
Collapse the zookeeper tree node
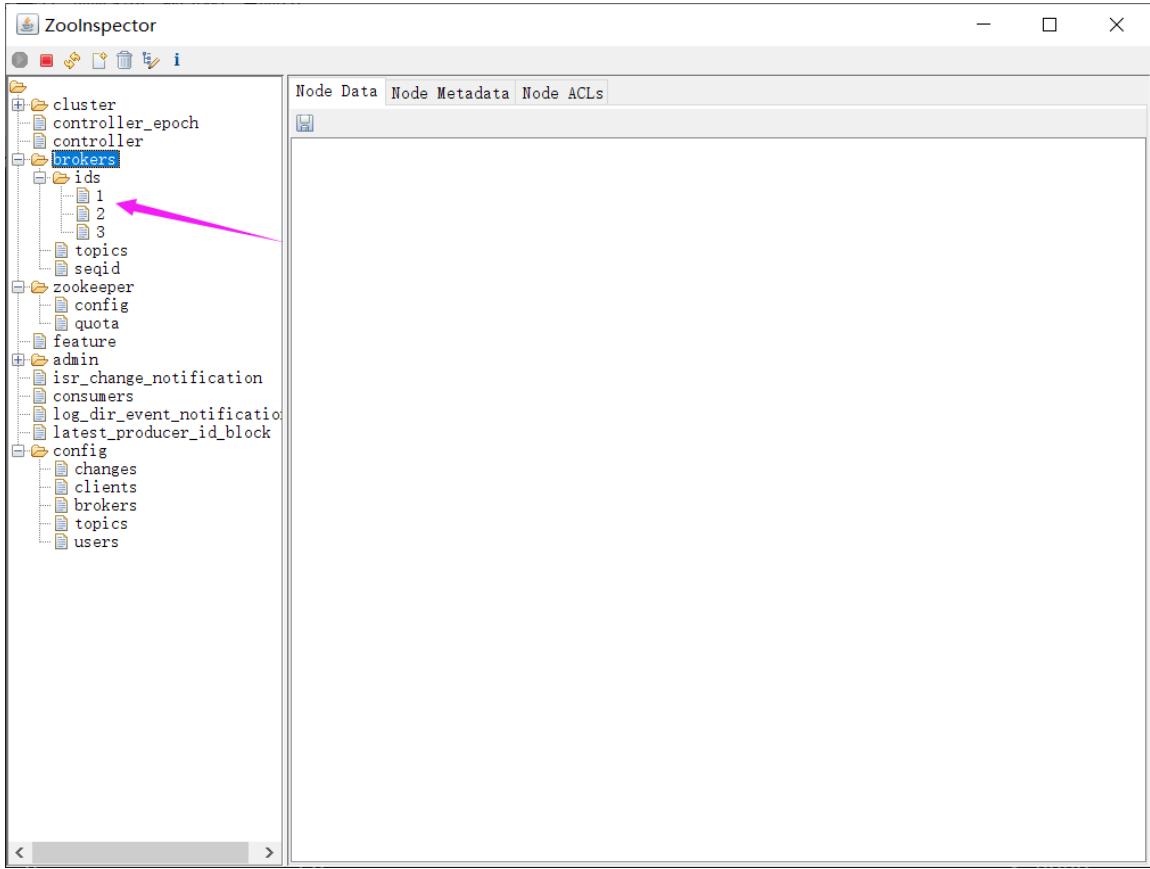(x=18, y=287)
